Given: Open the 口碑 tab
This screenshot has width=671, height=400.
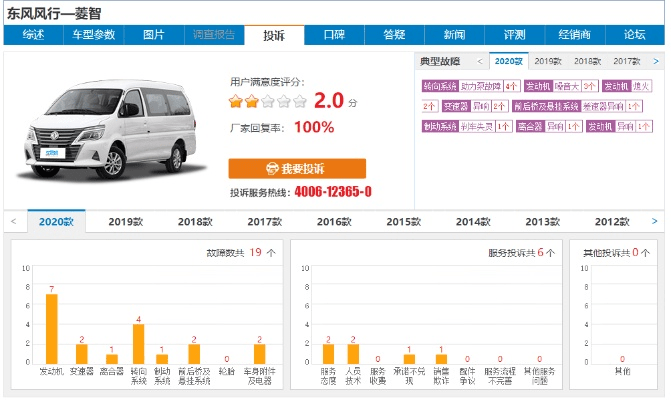Looking at the screenshot, I should (x=334, y=35).
